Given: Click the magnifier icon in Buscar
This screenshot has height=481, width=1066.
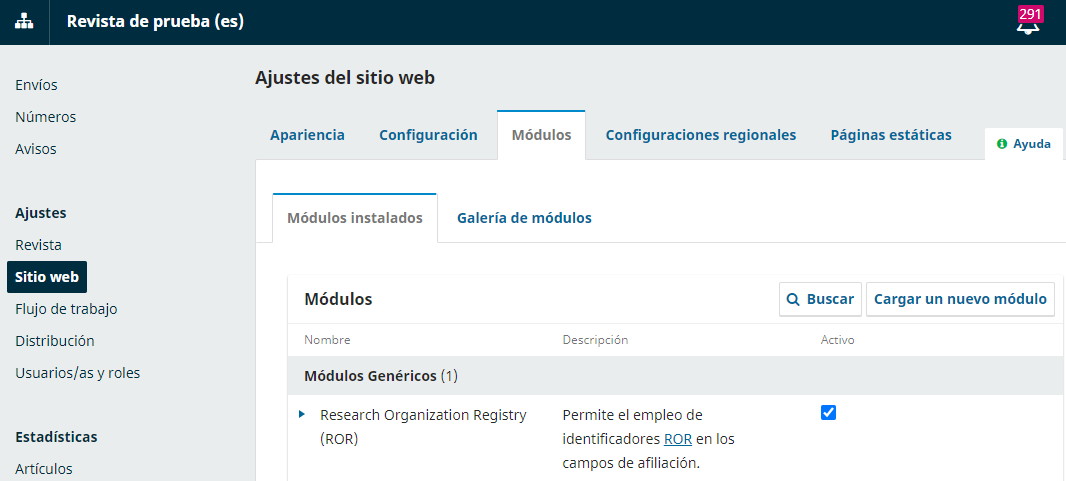Looking at the screenshot, I should point(793,299).
